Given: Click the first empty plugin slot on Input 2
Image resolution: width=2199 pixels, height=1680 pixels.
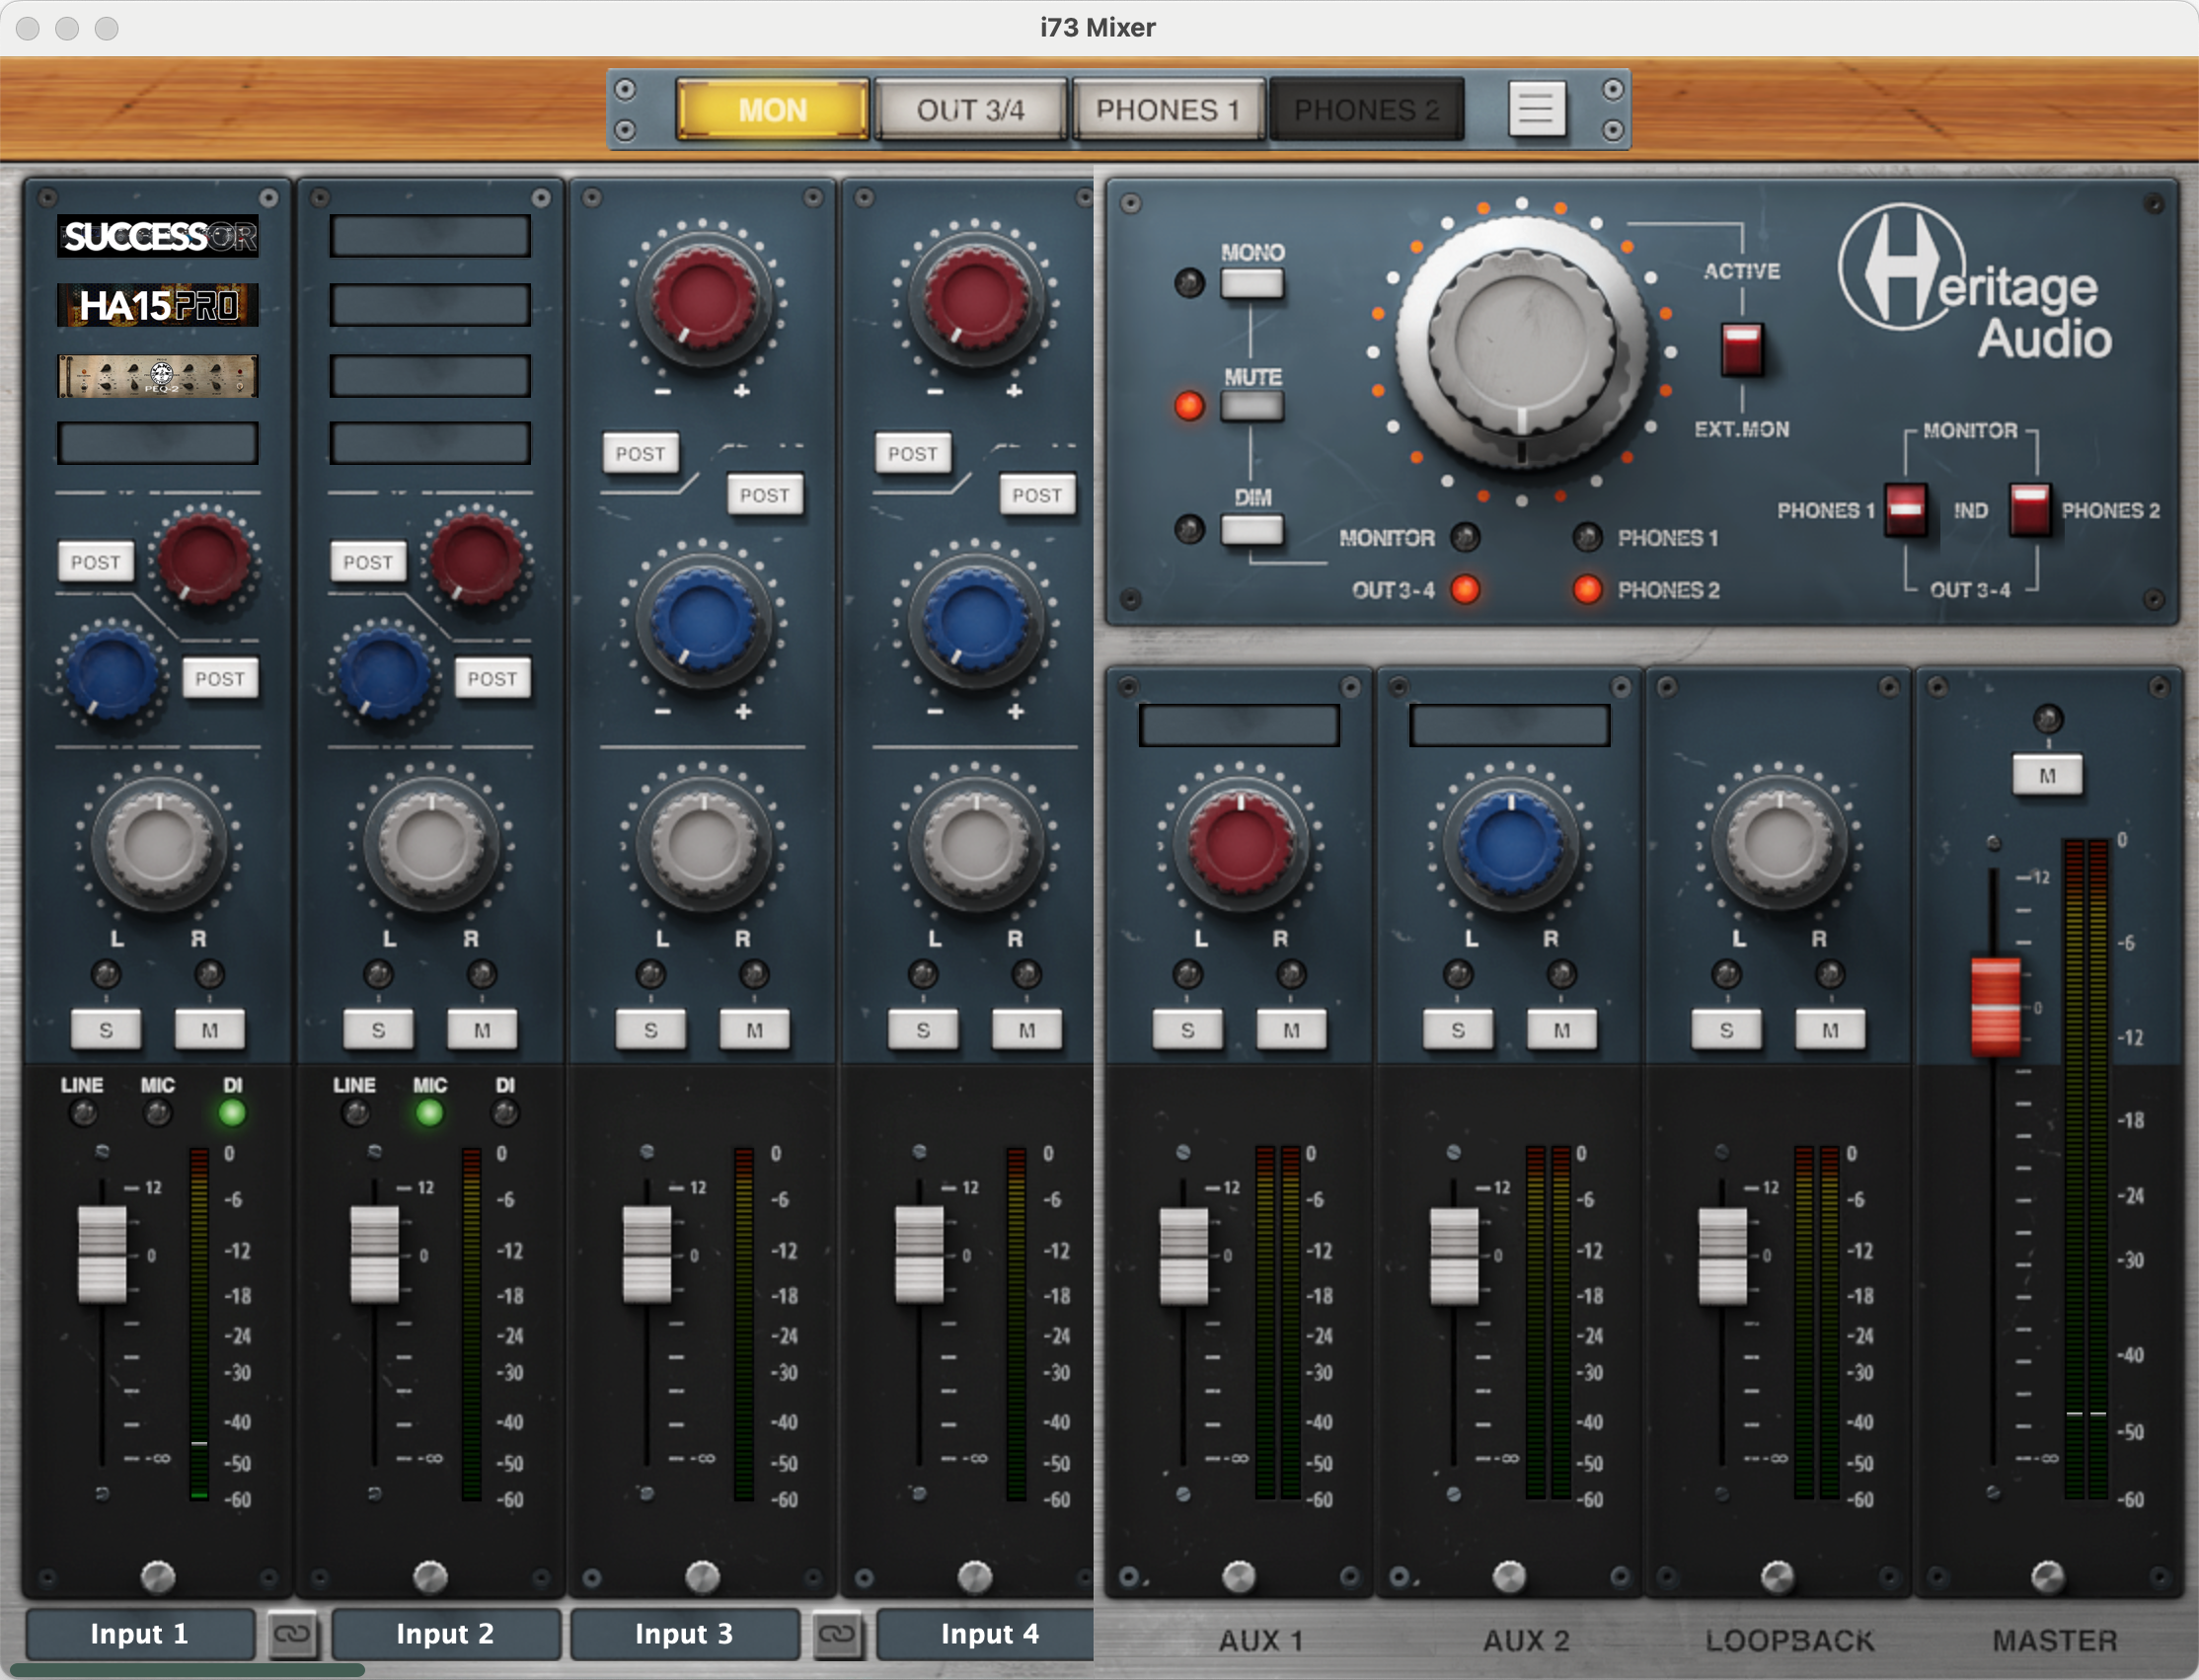Looking at the screenshot, I should (x=430, y=236).
